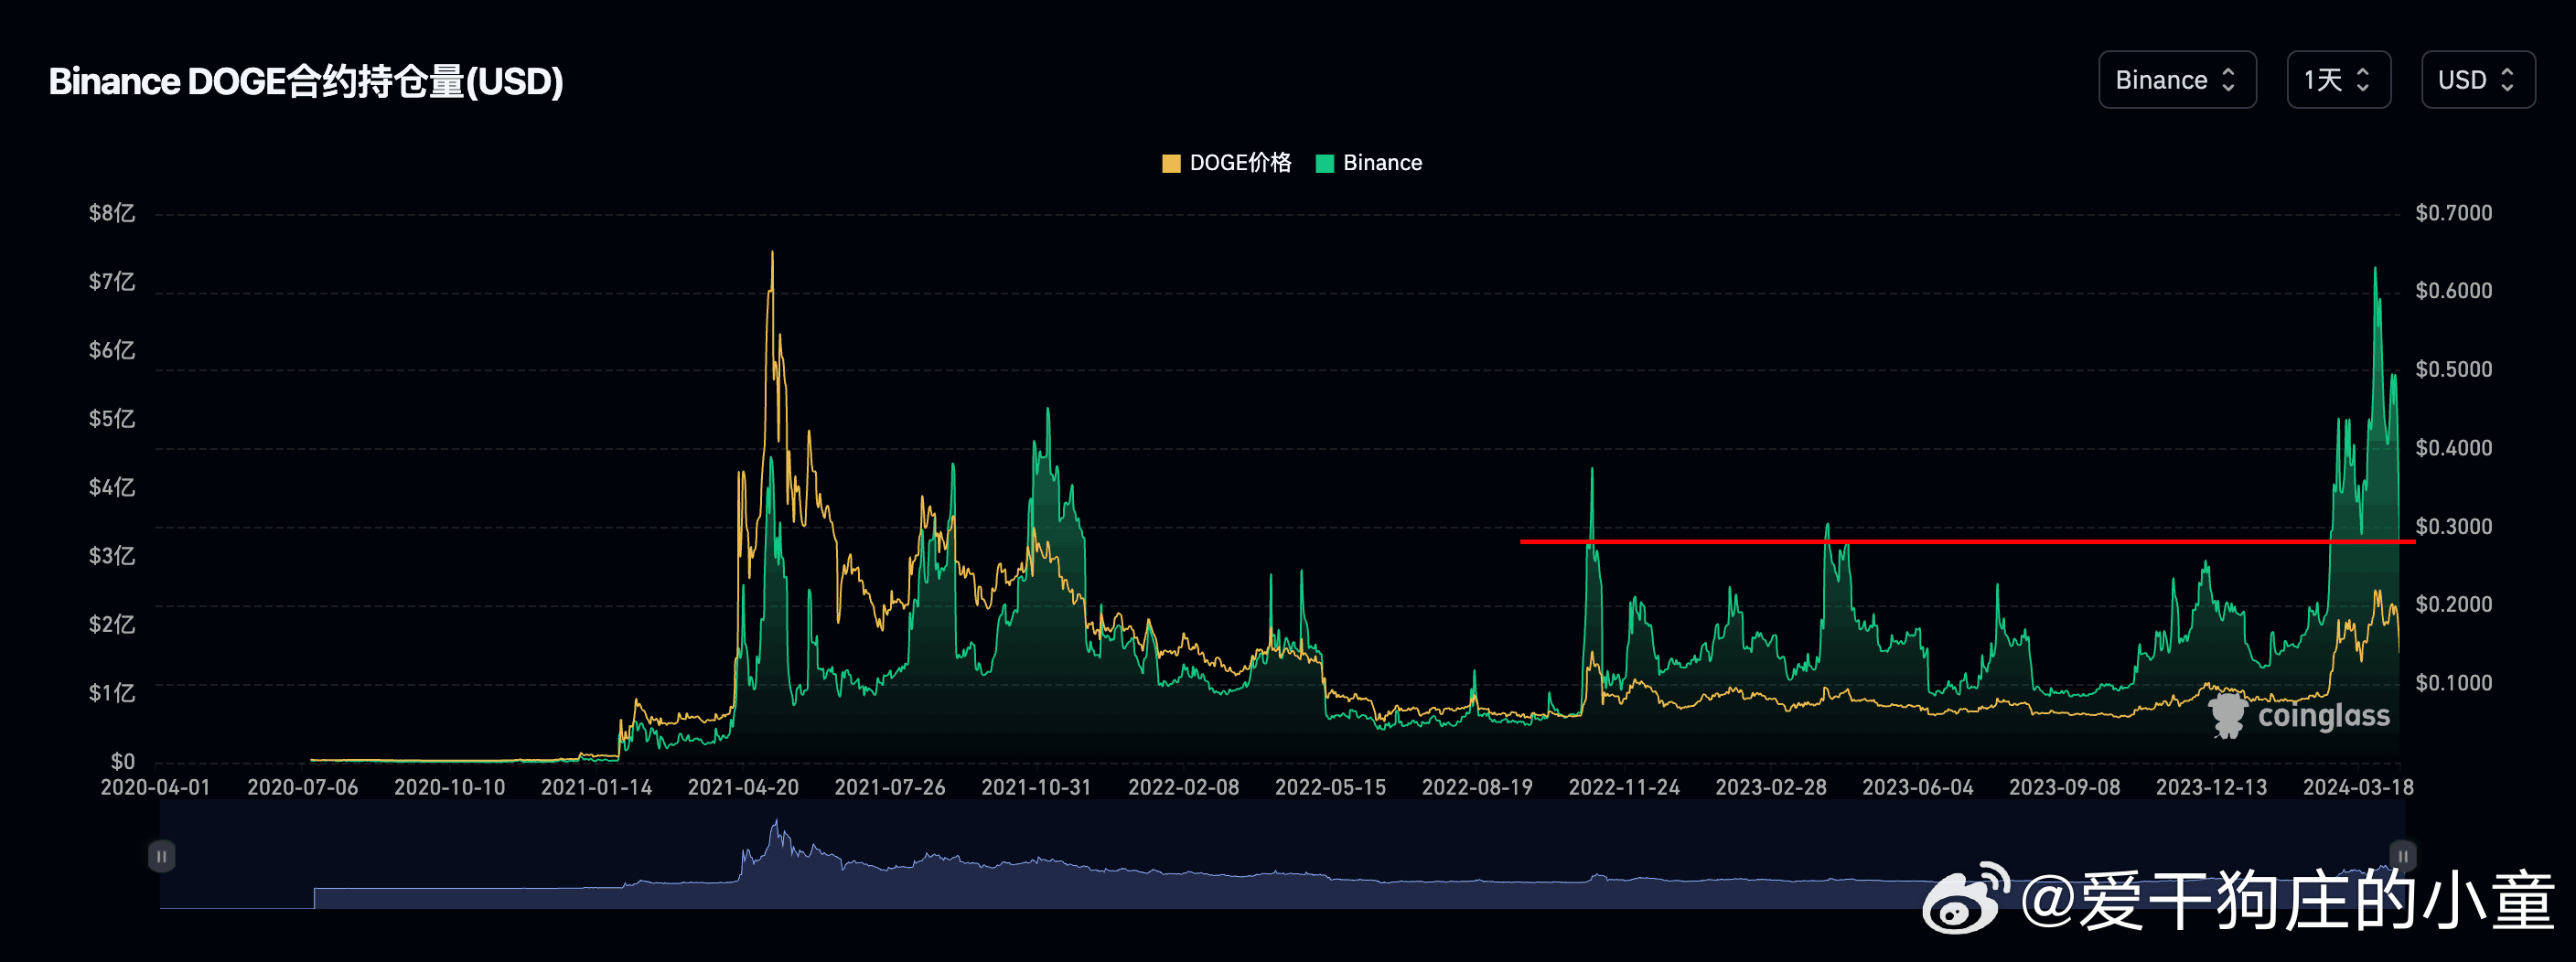This screenshot has height=962, width=2576.
Task: Open the 1天 interval dropdown
Action: pyautogui.click(x=2338, y=80)
